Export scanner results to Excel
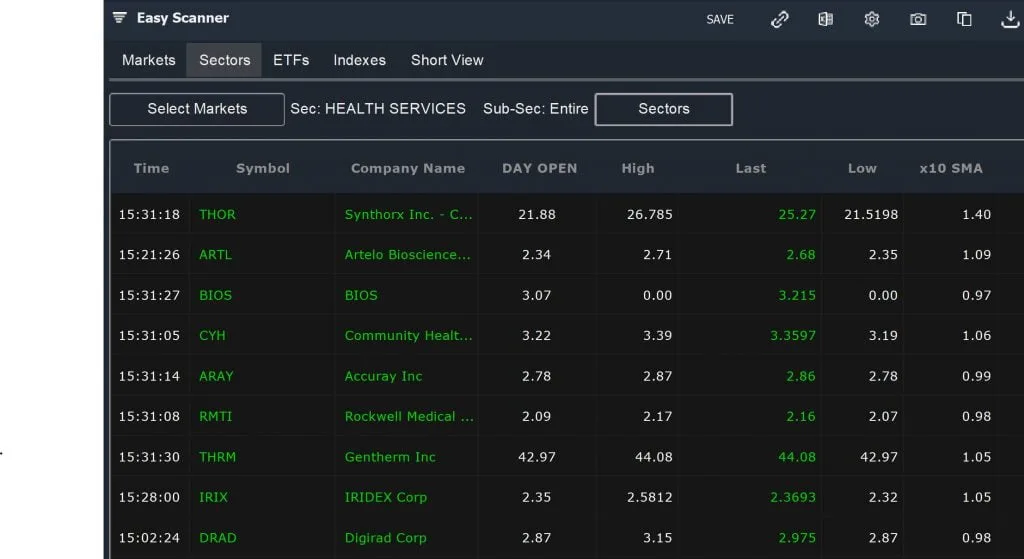 (x=825, y=20)
